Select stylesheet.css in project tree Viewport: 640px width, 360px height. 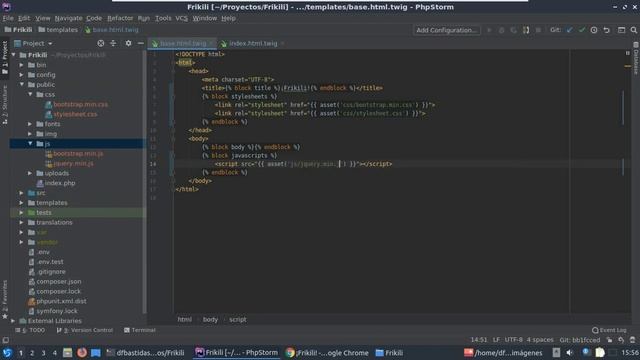pyautogui.click(x=75, y=114)
